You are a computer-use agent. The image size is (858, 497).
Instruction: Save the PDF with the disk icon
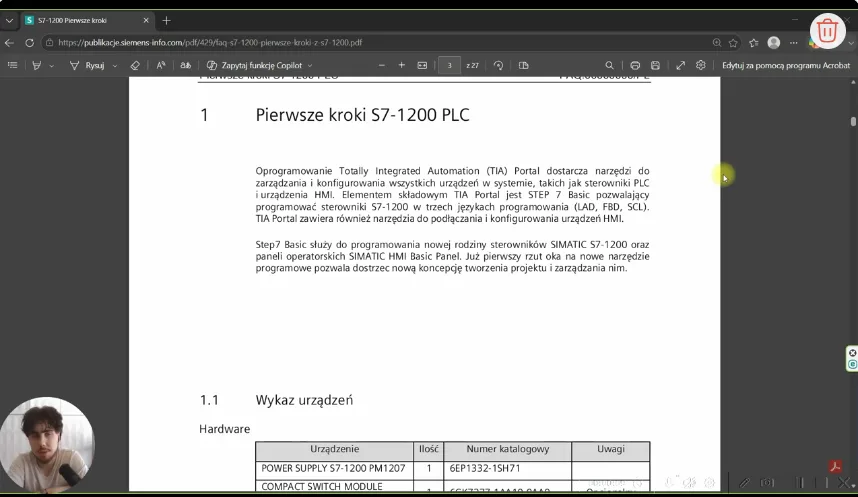pos(655,65)
